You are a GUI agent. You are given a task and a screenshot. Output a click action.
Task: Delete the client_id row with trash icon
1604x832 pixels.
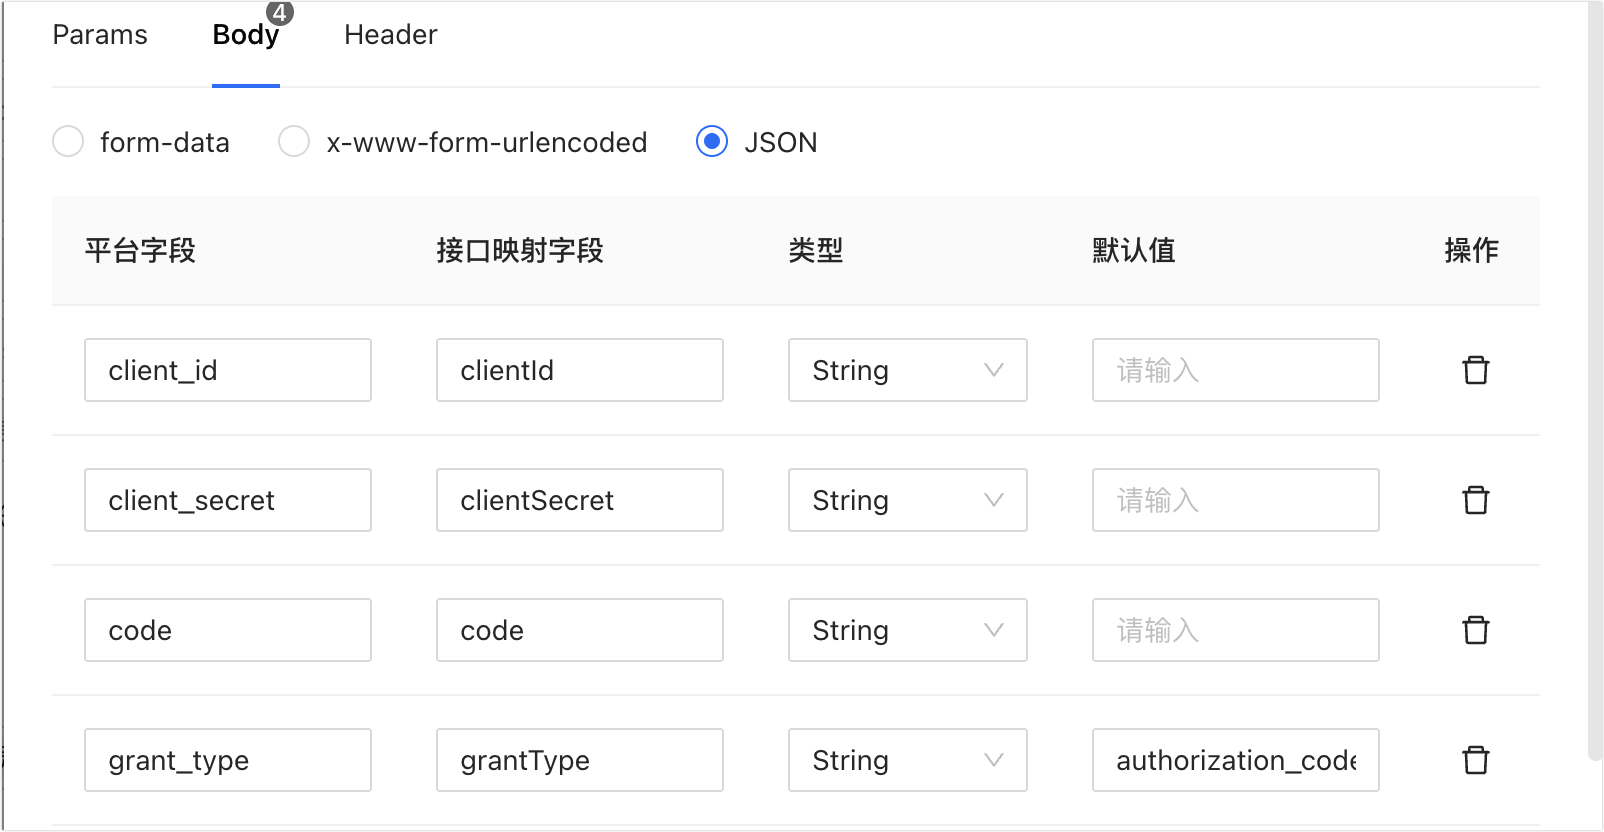(1475, 370)
